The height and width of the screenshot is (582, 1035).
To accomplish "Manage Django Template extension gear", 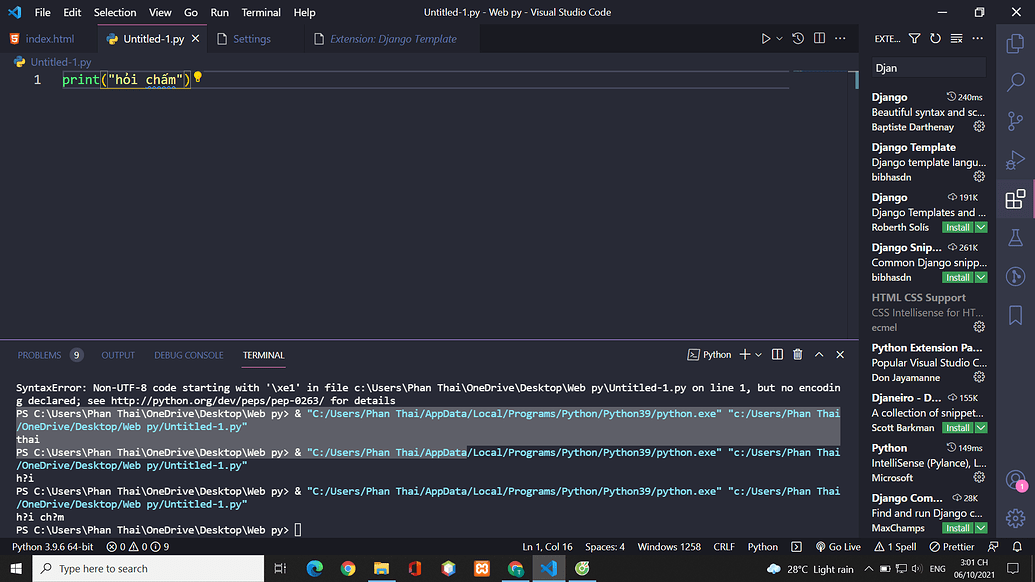I will pyautogui.click(x=979, y=177).
